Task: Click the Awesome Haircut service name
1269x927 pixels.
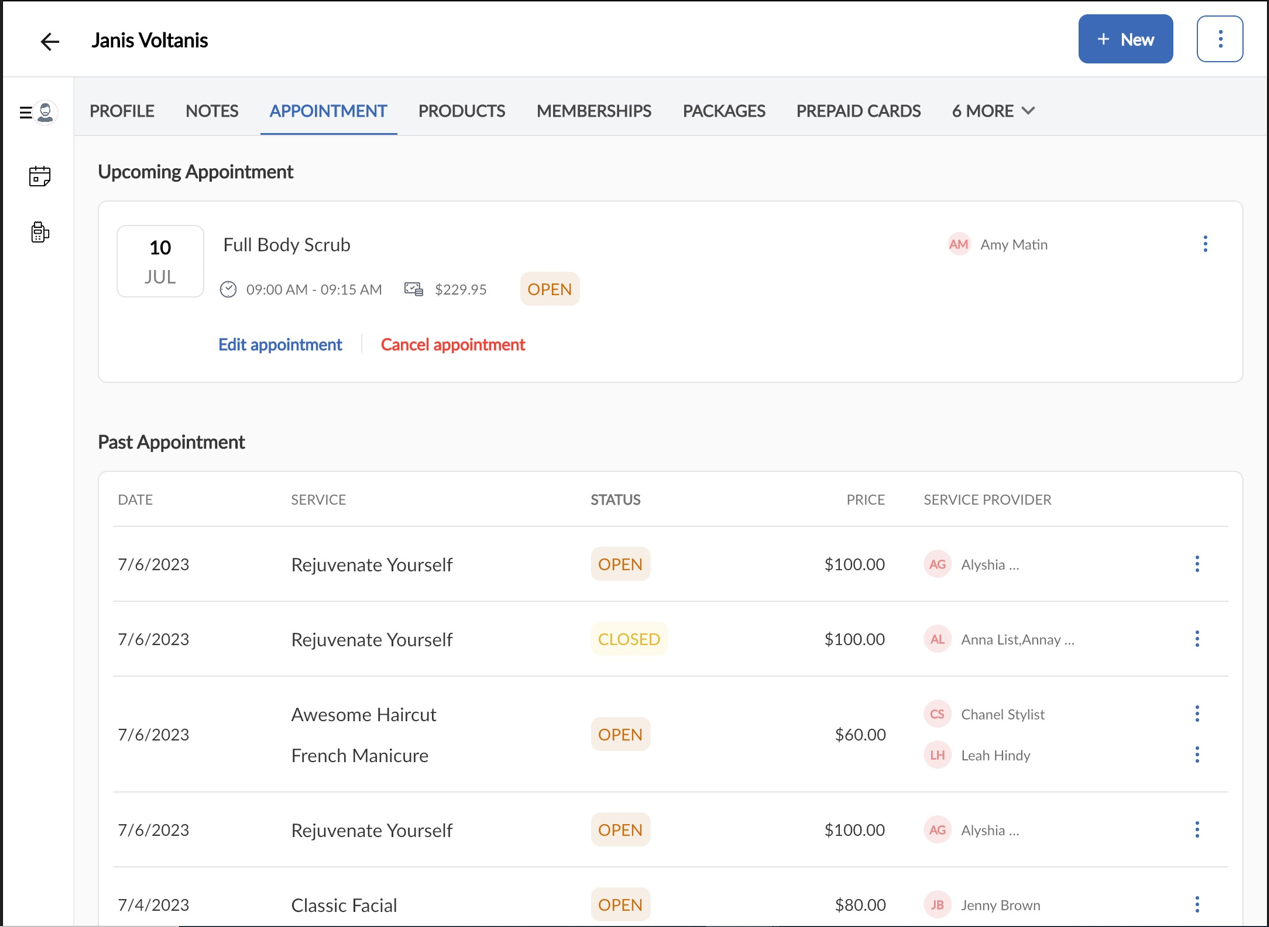Action: pos(364,714)
